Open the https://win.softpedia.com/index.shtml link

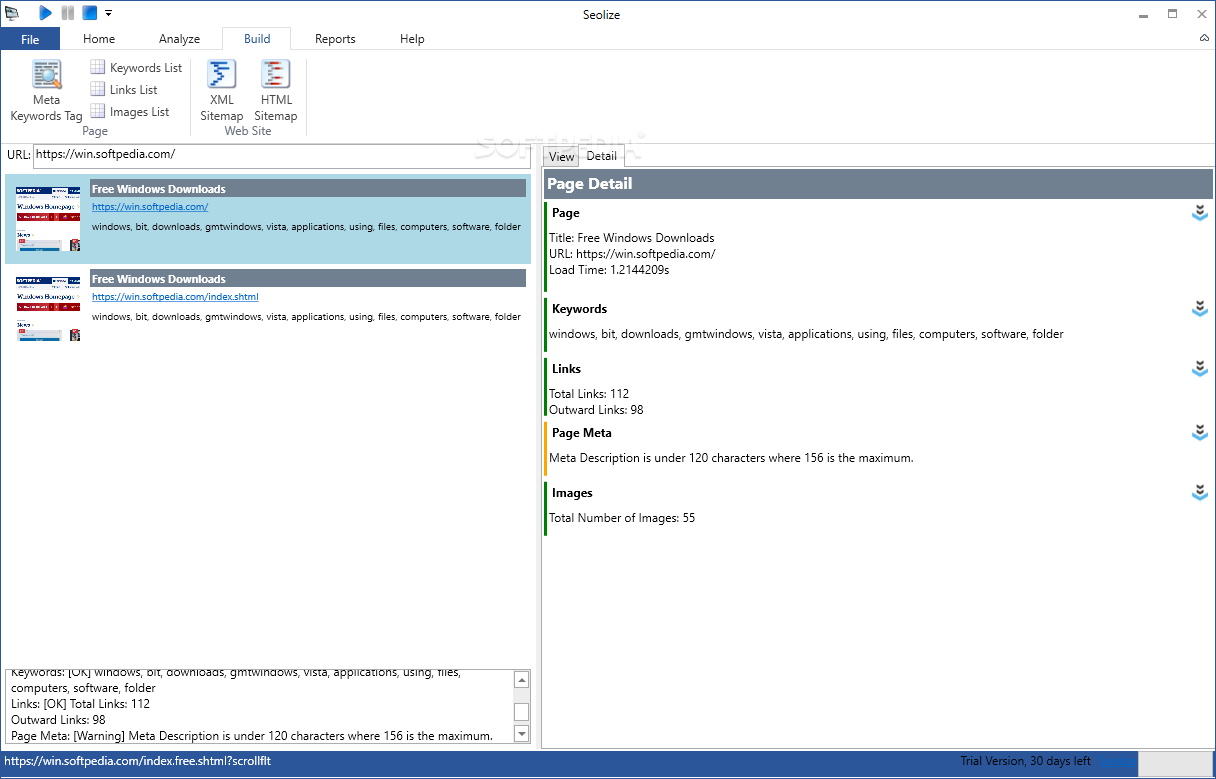(175, 297)
